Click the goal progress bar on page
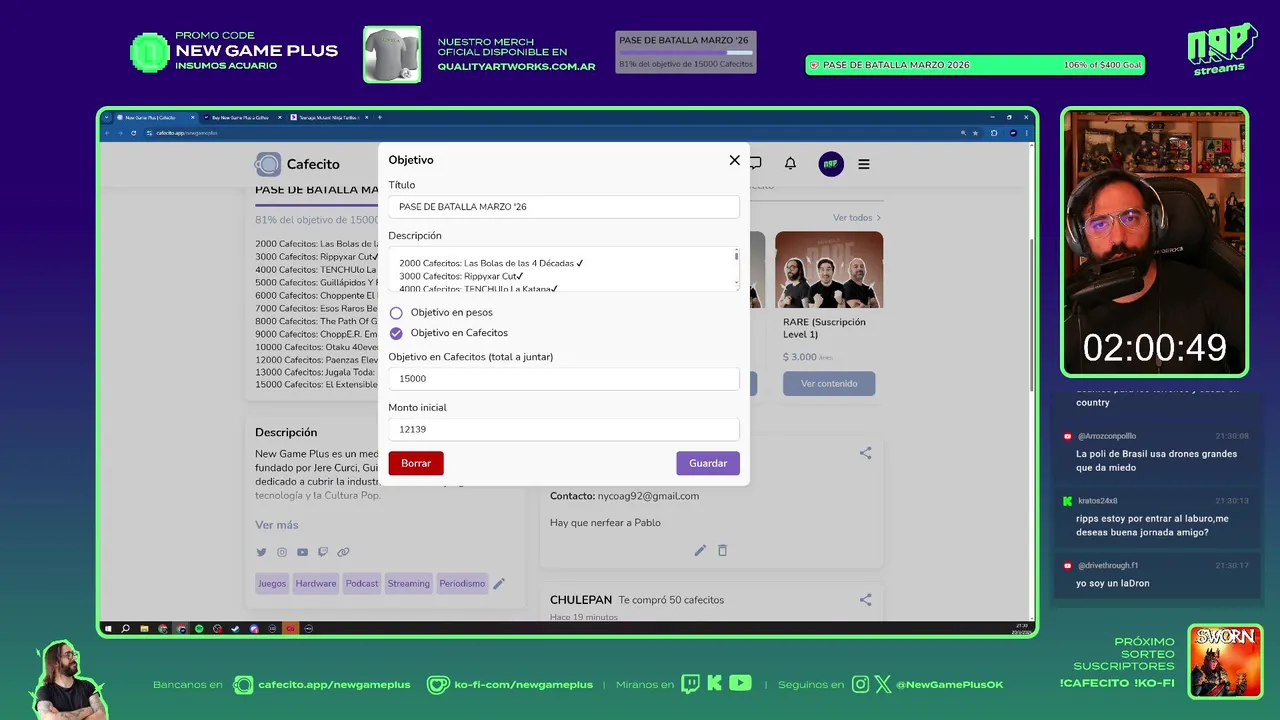The height and width of the screenshot is (720, 1280). point(316,205)
